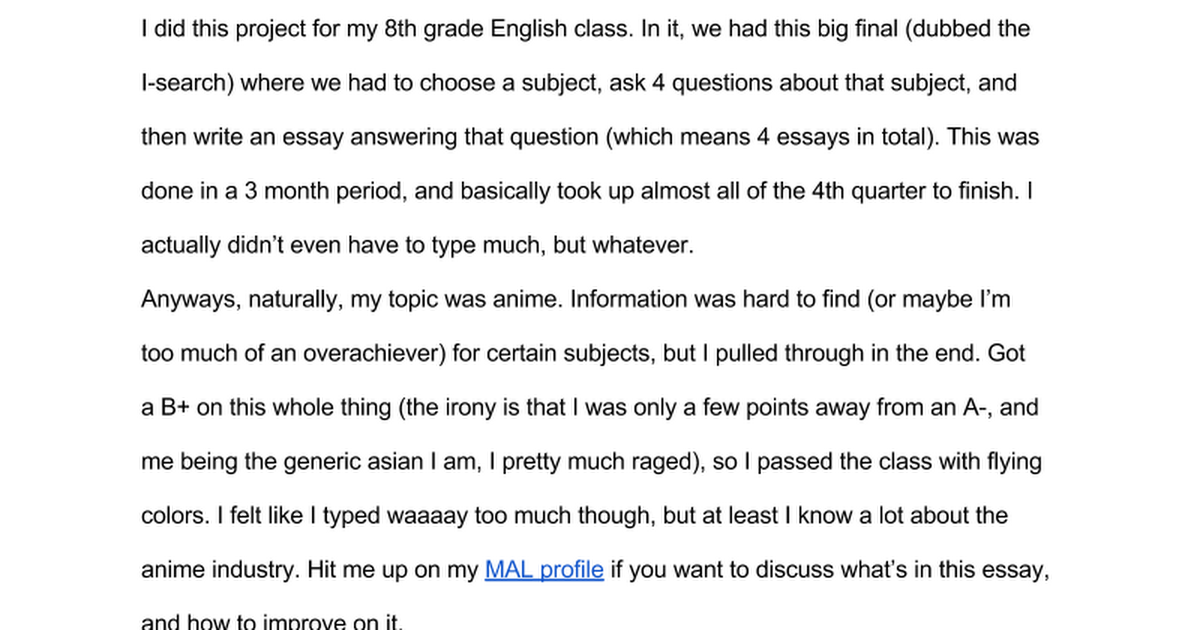The height and width of the screenshot is (630, 1200).
Task: Click the word "colors." starting a line
Action: tap(174, 516)
